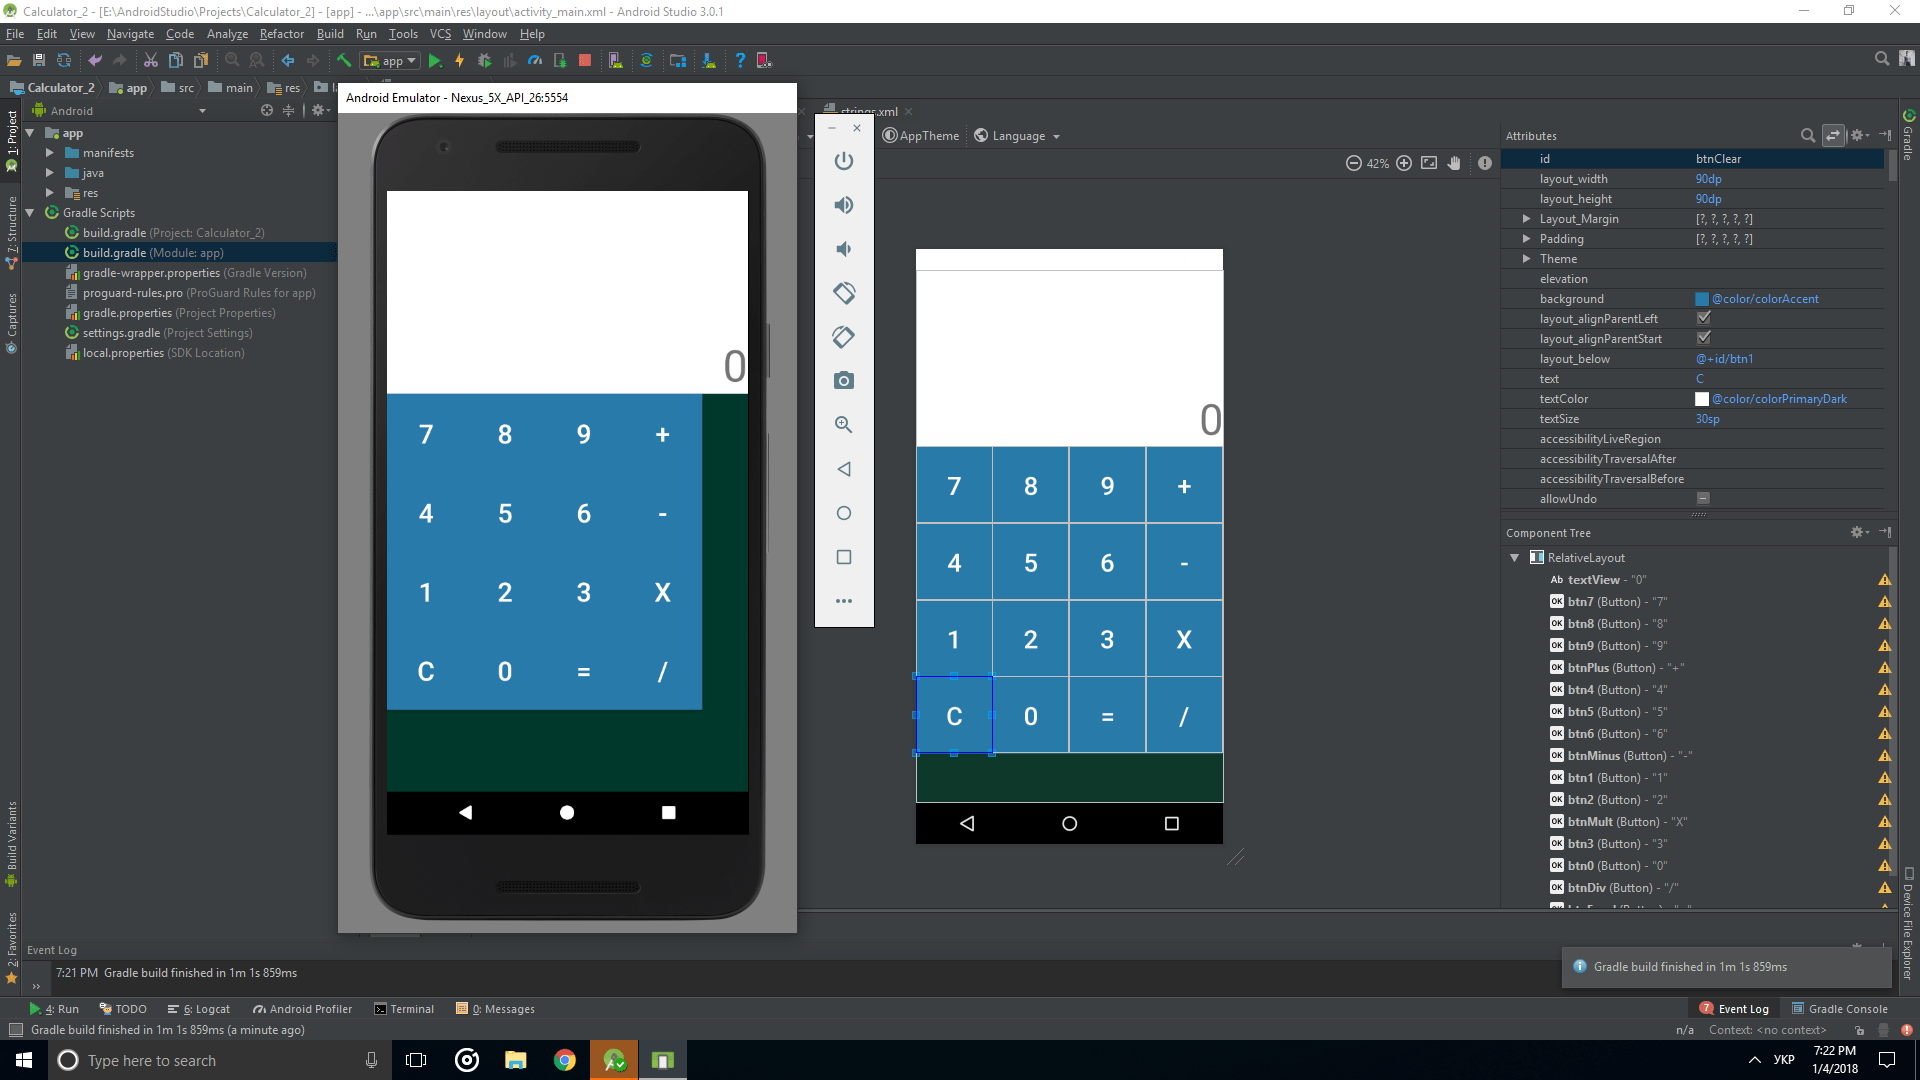Toggle expert properties view in Attributes panel
1920x1080 pixels.
[x=1834, y=135]
